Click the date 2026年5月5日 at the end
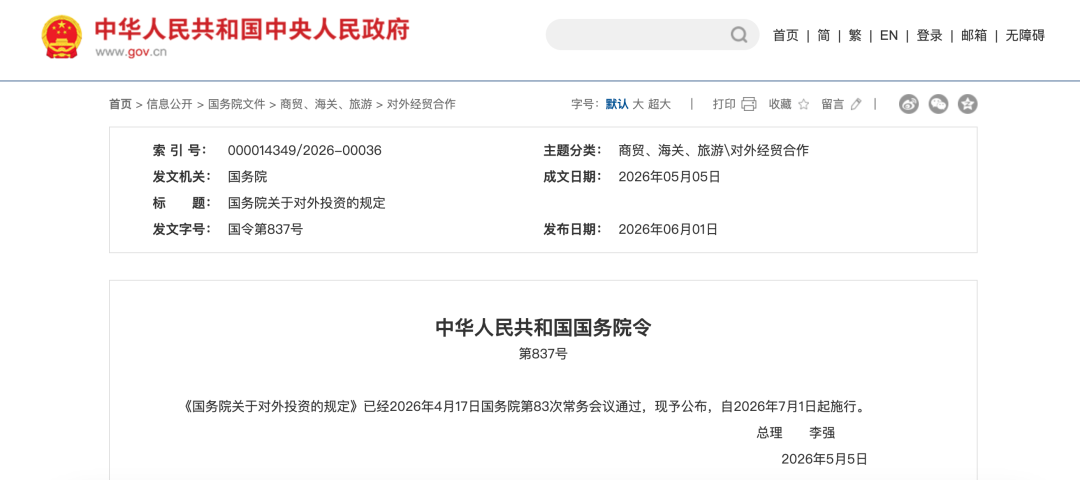1080x480 pixels. (x=824, y=459)
